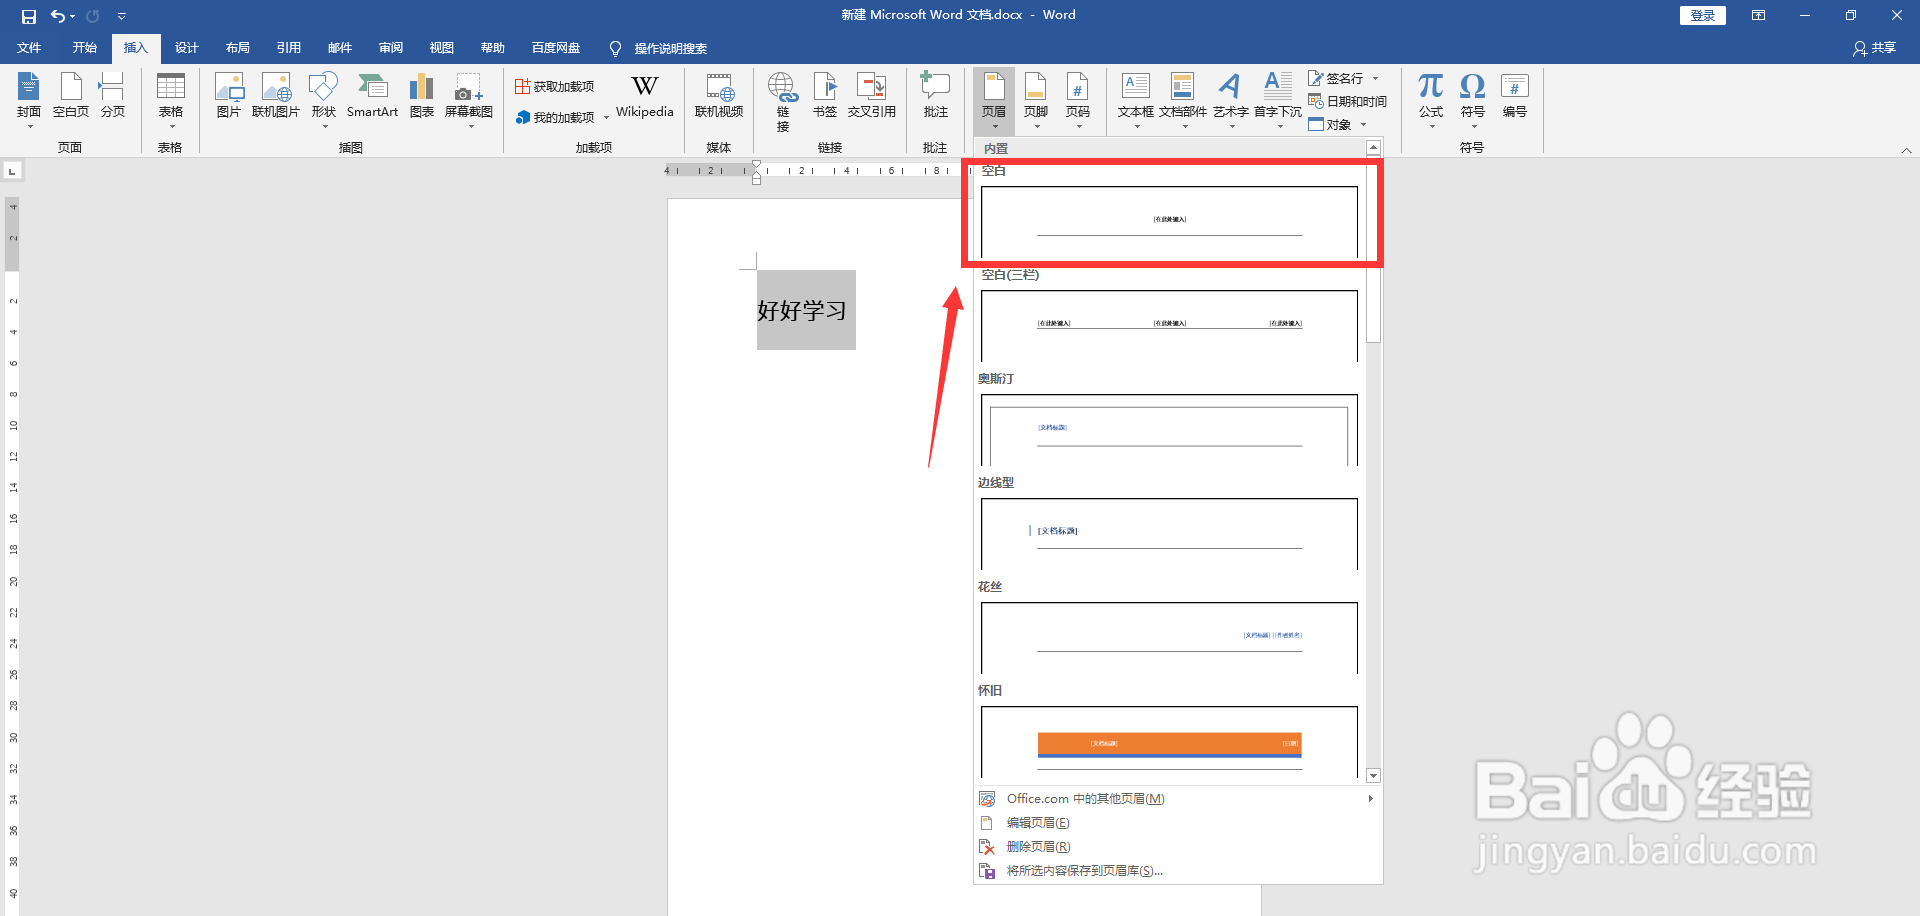This screenshot has width=1920, height=916.
Task: Open Quick Parts (文档部件)
Action: point(1183,101)
